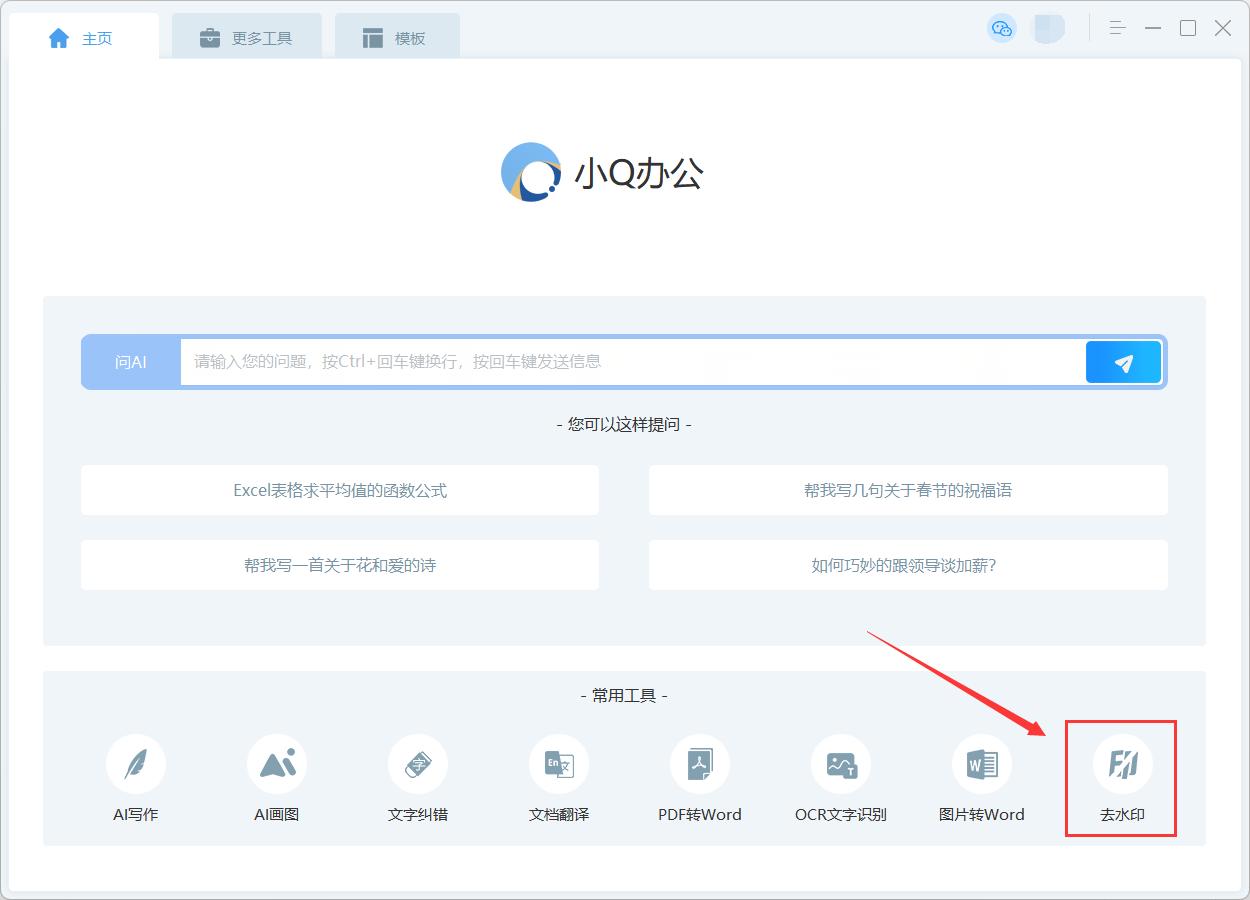Open the hamburger menu in title bar
Screen dimensions: 1250x900
click(1118, 28)
